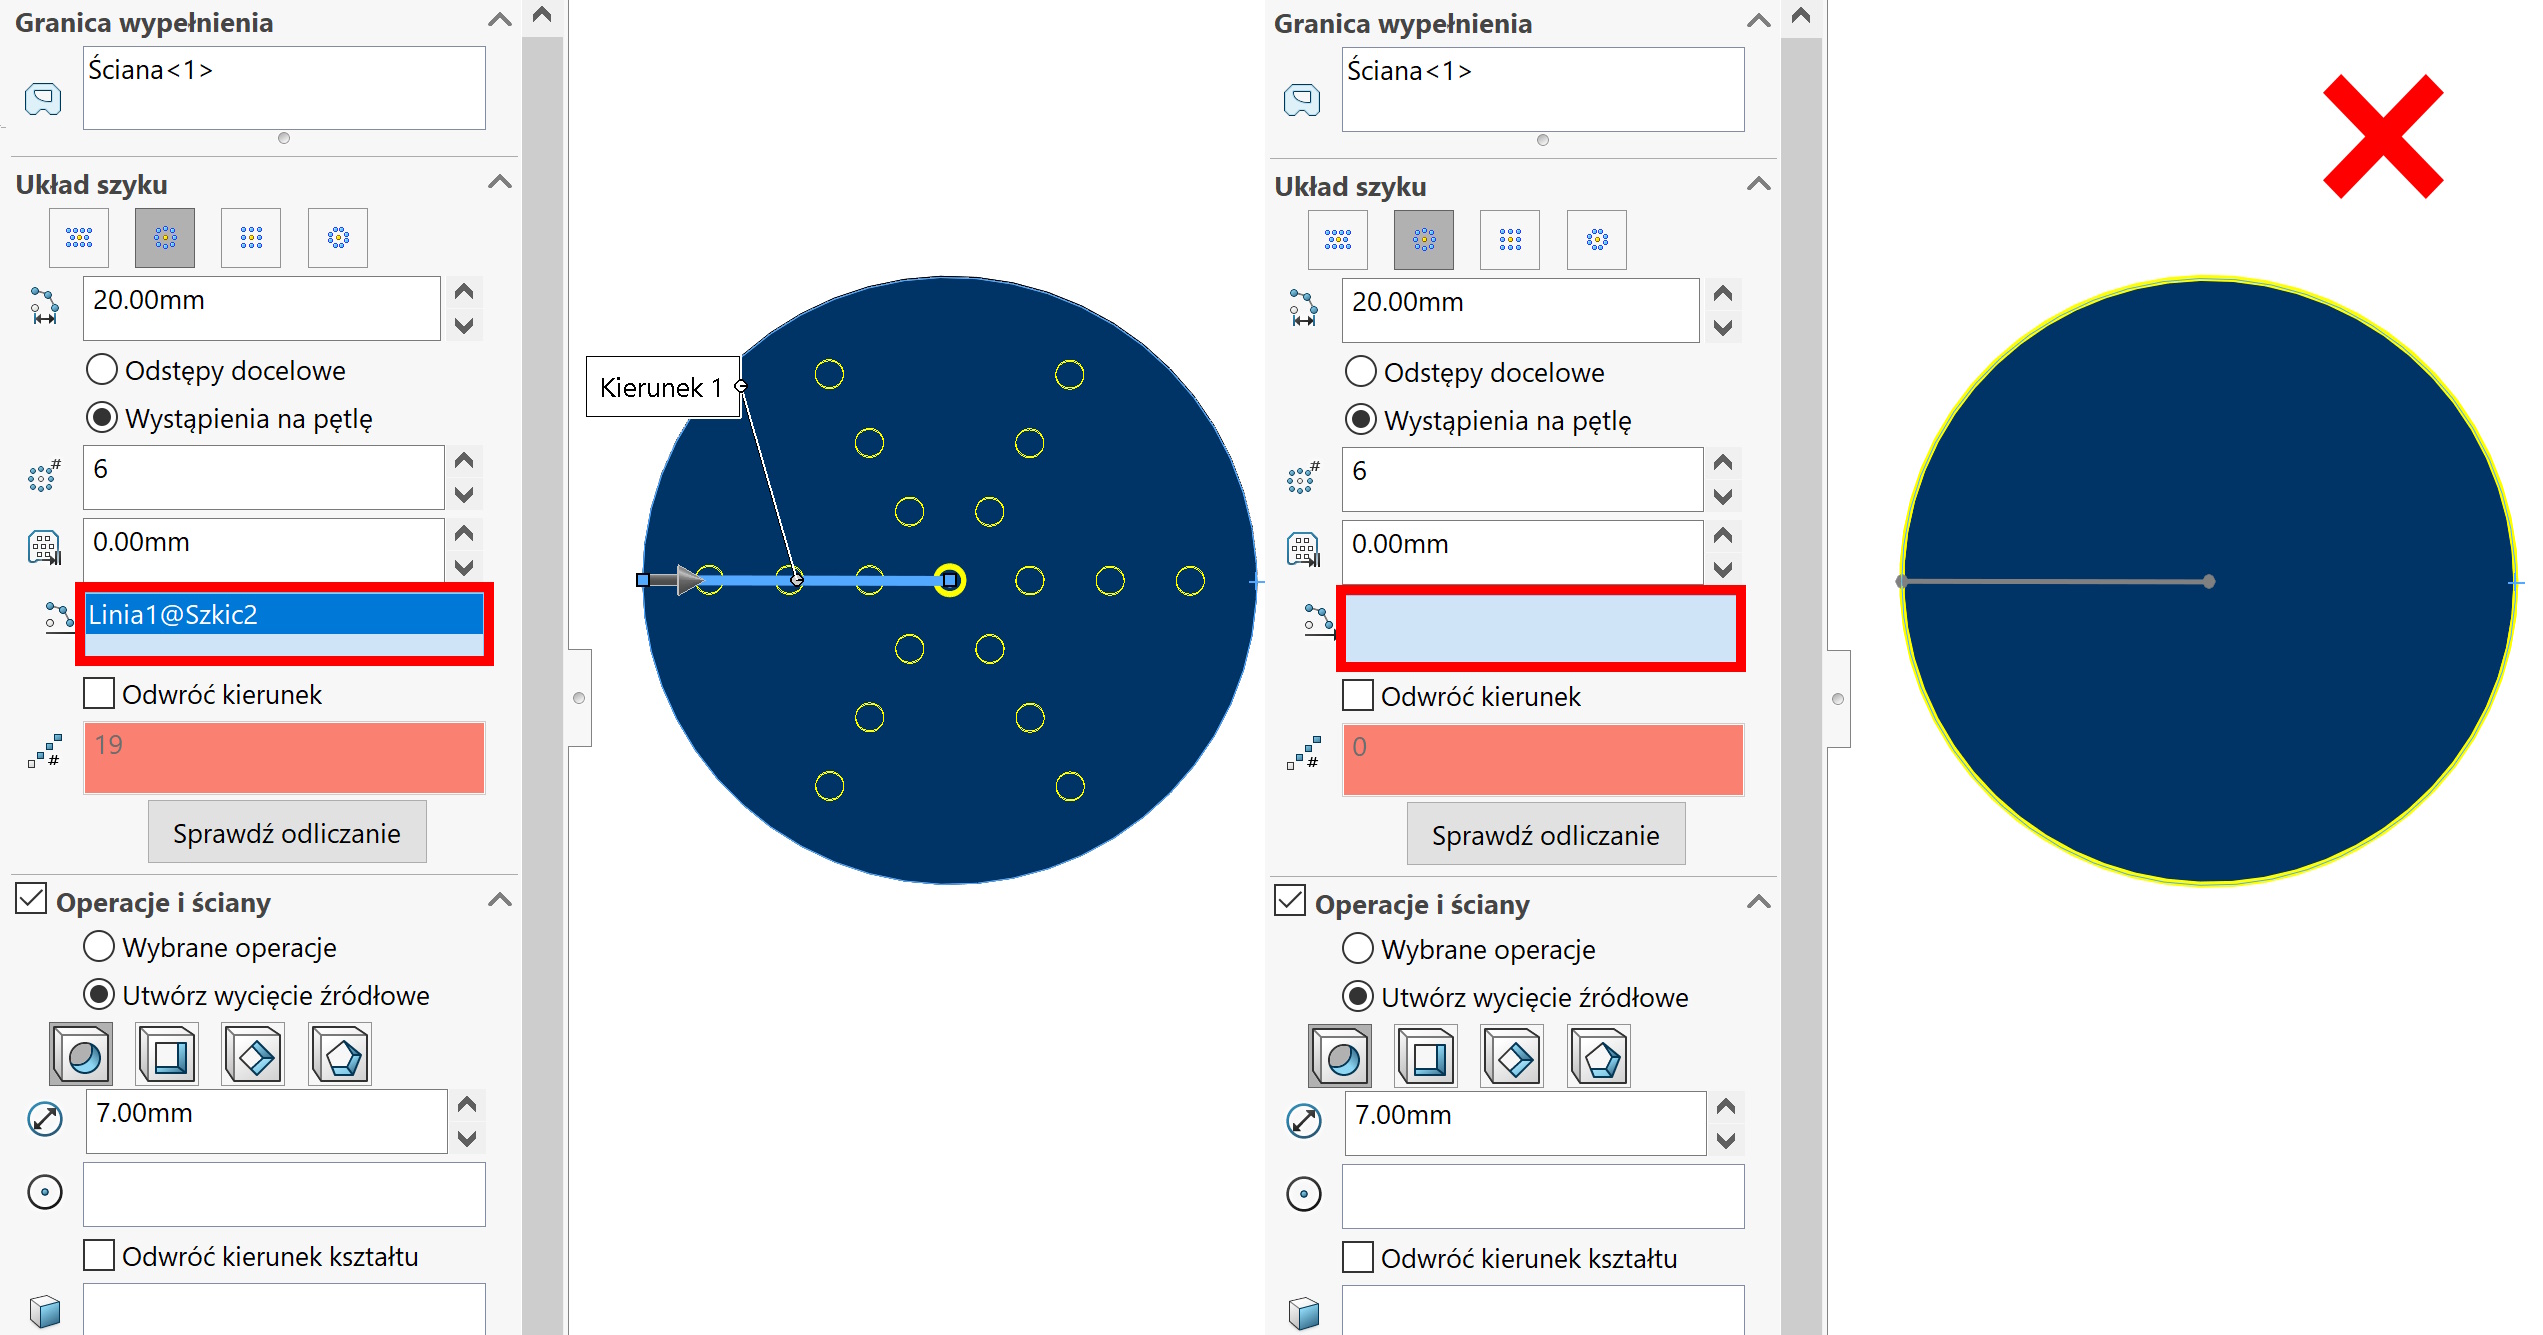Viewport: 2543px width, 1335px height.
Task: Click the left panel splitter handle
Action: pyautogui.click(x=579, y=697)
